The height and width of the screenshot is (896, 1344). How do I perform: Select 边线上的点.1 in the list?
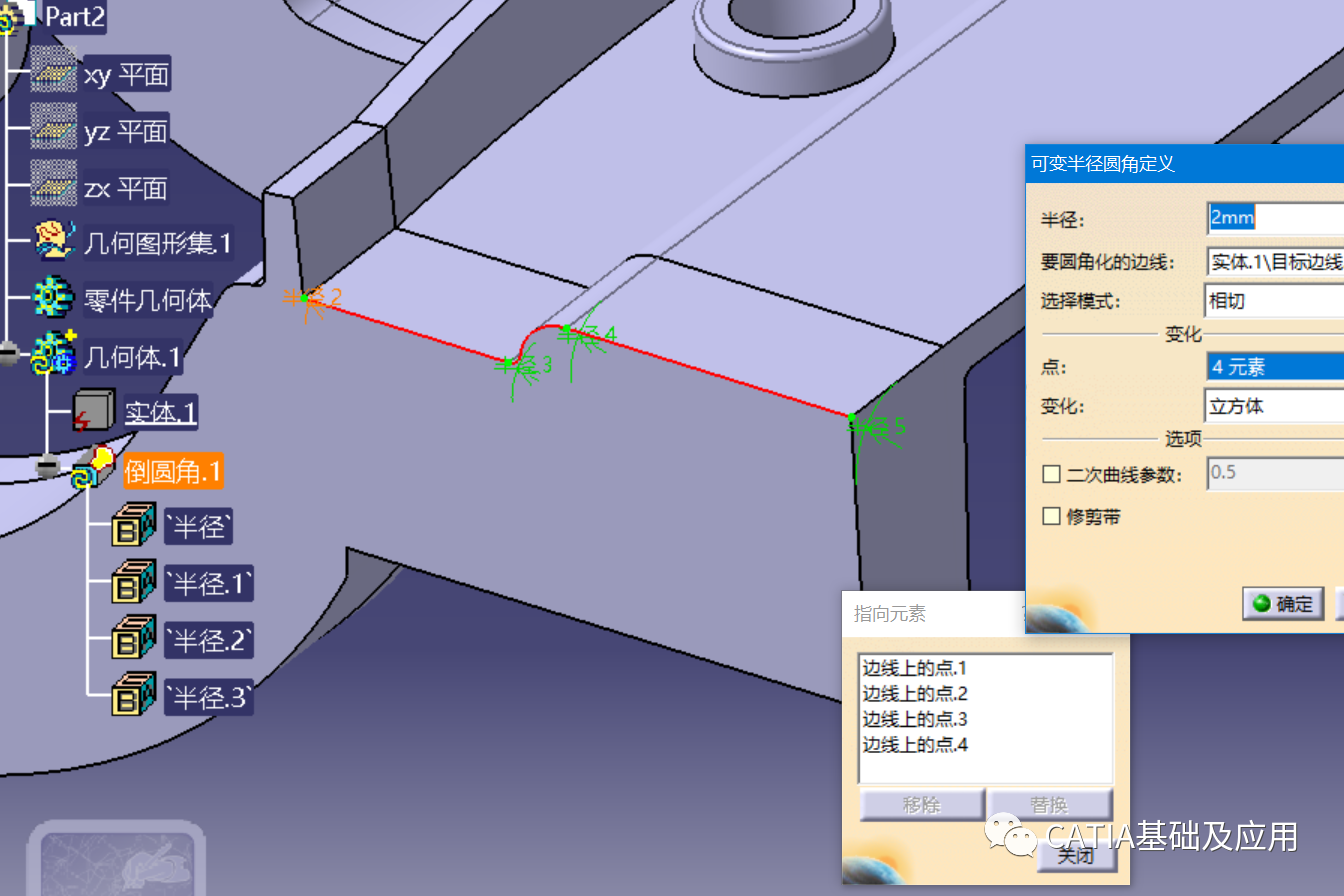[x=915, y=668]
